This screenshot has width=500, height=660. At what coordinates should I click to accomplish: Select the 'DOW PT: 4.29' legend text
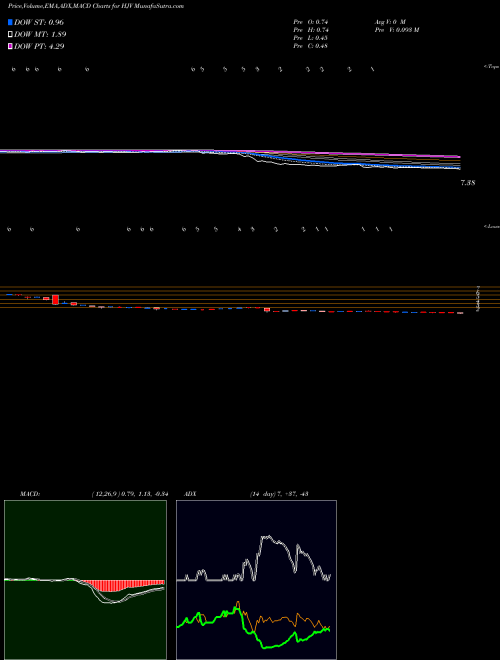pyautogui.click(x=39, y=46)
